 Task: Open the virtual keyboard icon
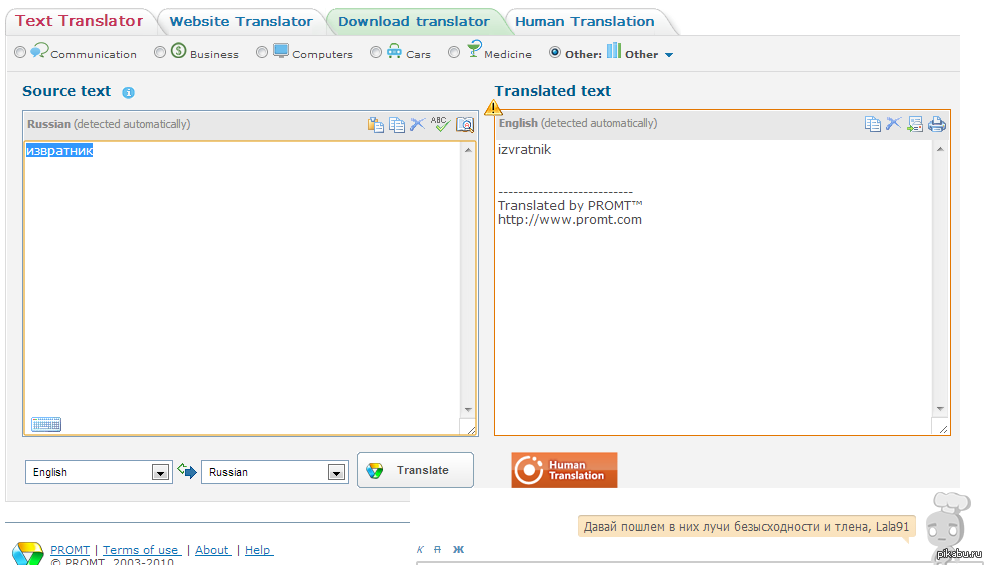pos(46,424)
